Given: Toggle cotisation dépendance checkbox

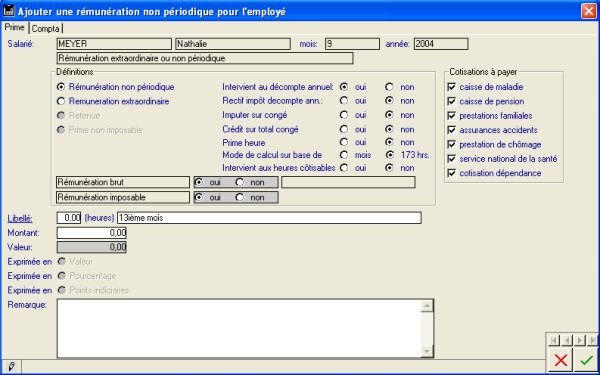Looking at the screenshot, I should point(452,173).
